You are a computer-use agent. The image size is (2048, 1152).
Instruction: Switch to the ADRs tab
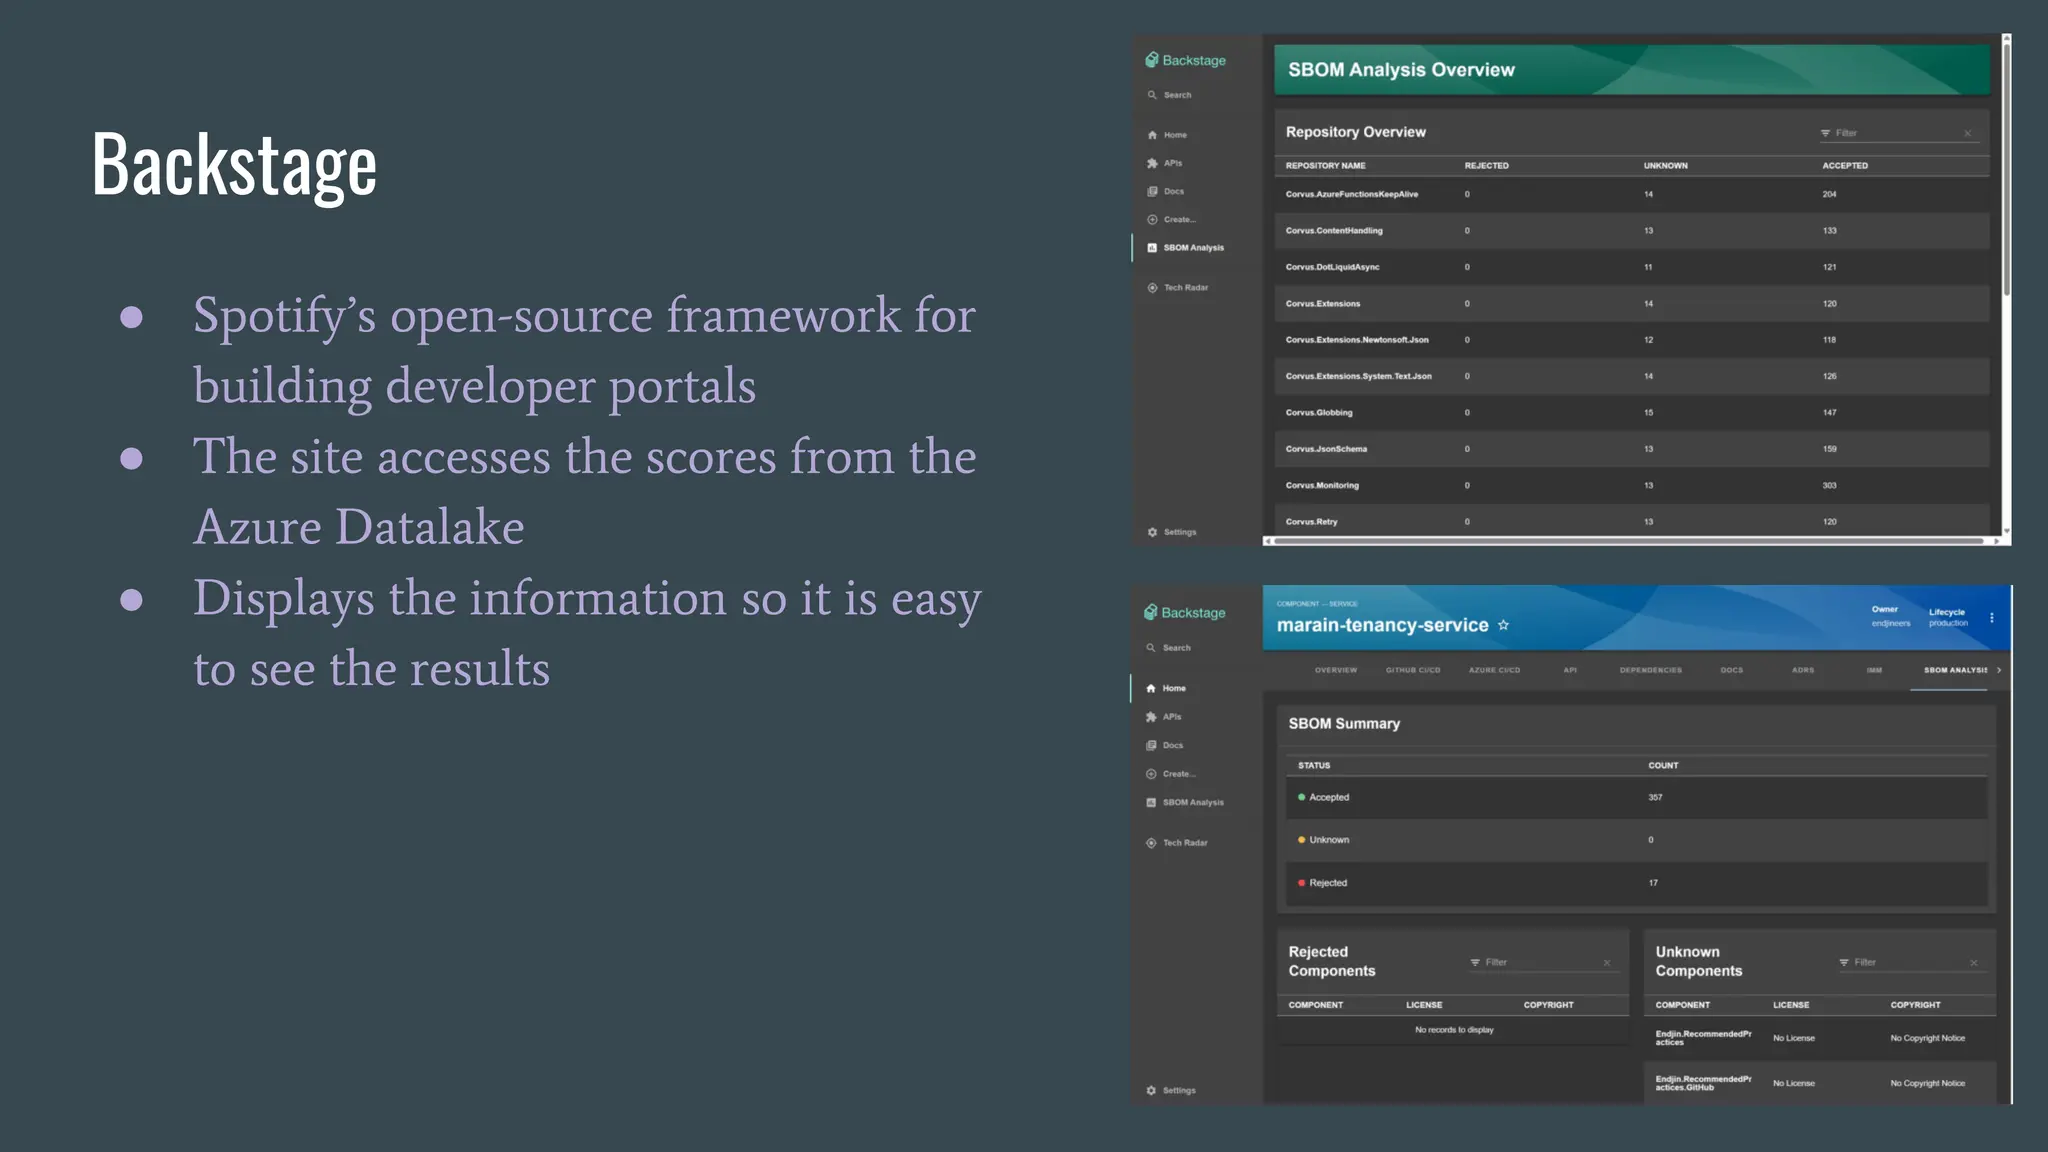coord(1803,670)
